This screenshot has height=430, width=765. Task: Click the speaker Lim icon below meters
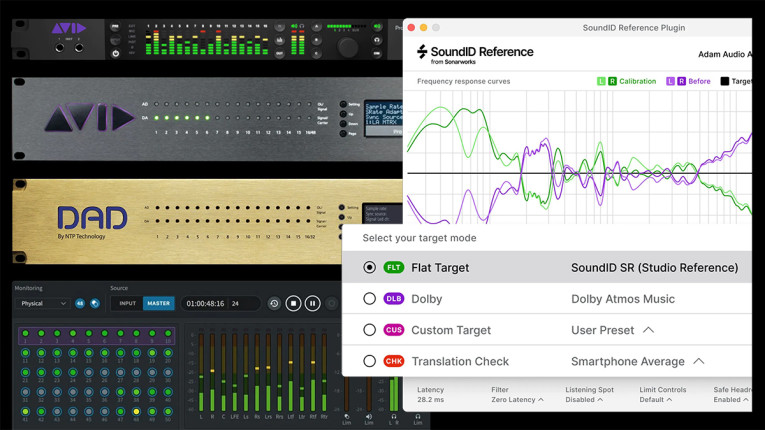point(369,419)
